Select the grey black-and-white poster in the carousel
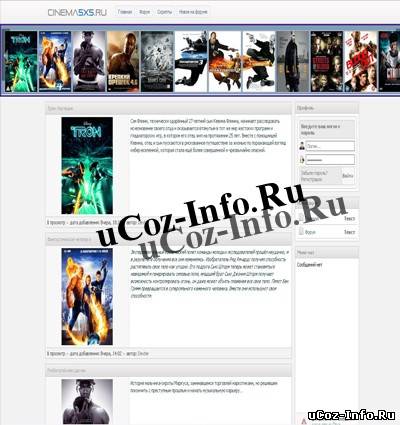Image resolution: width=400 pixels, height=425 pixels. pos(157,61)
